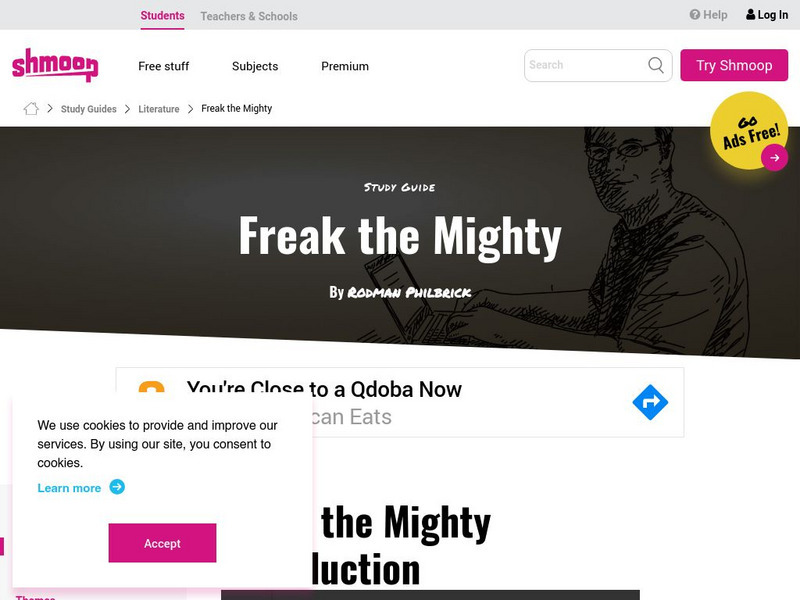Go to Literature breadcrumb link

(159, 109)
